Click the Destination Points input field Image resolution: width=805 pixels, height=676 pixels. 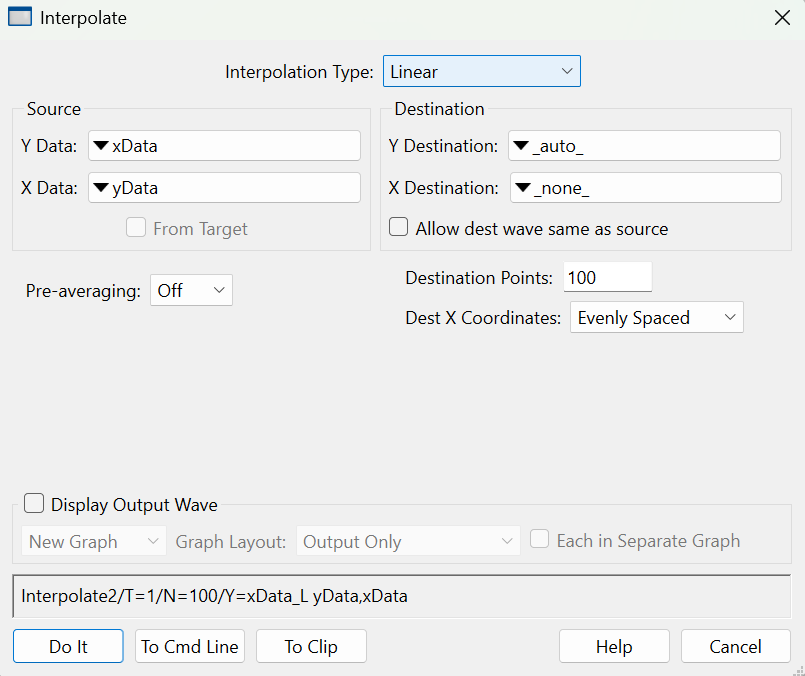coord(607,277)
